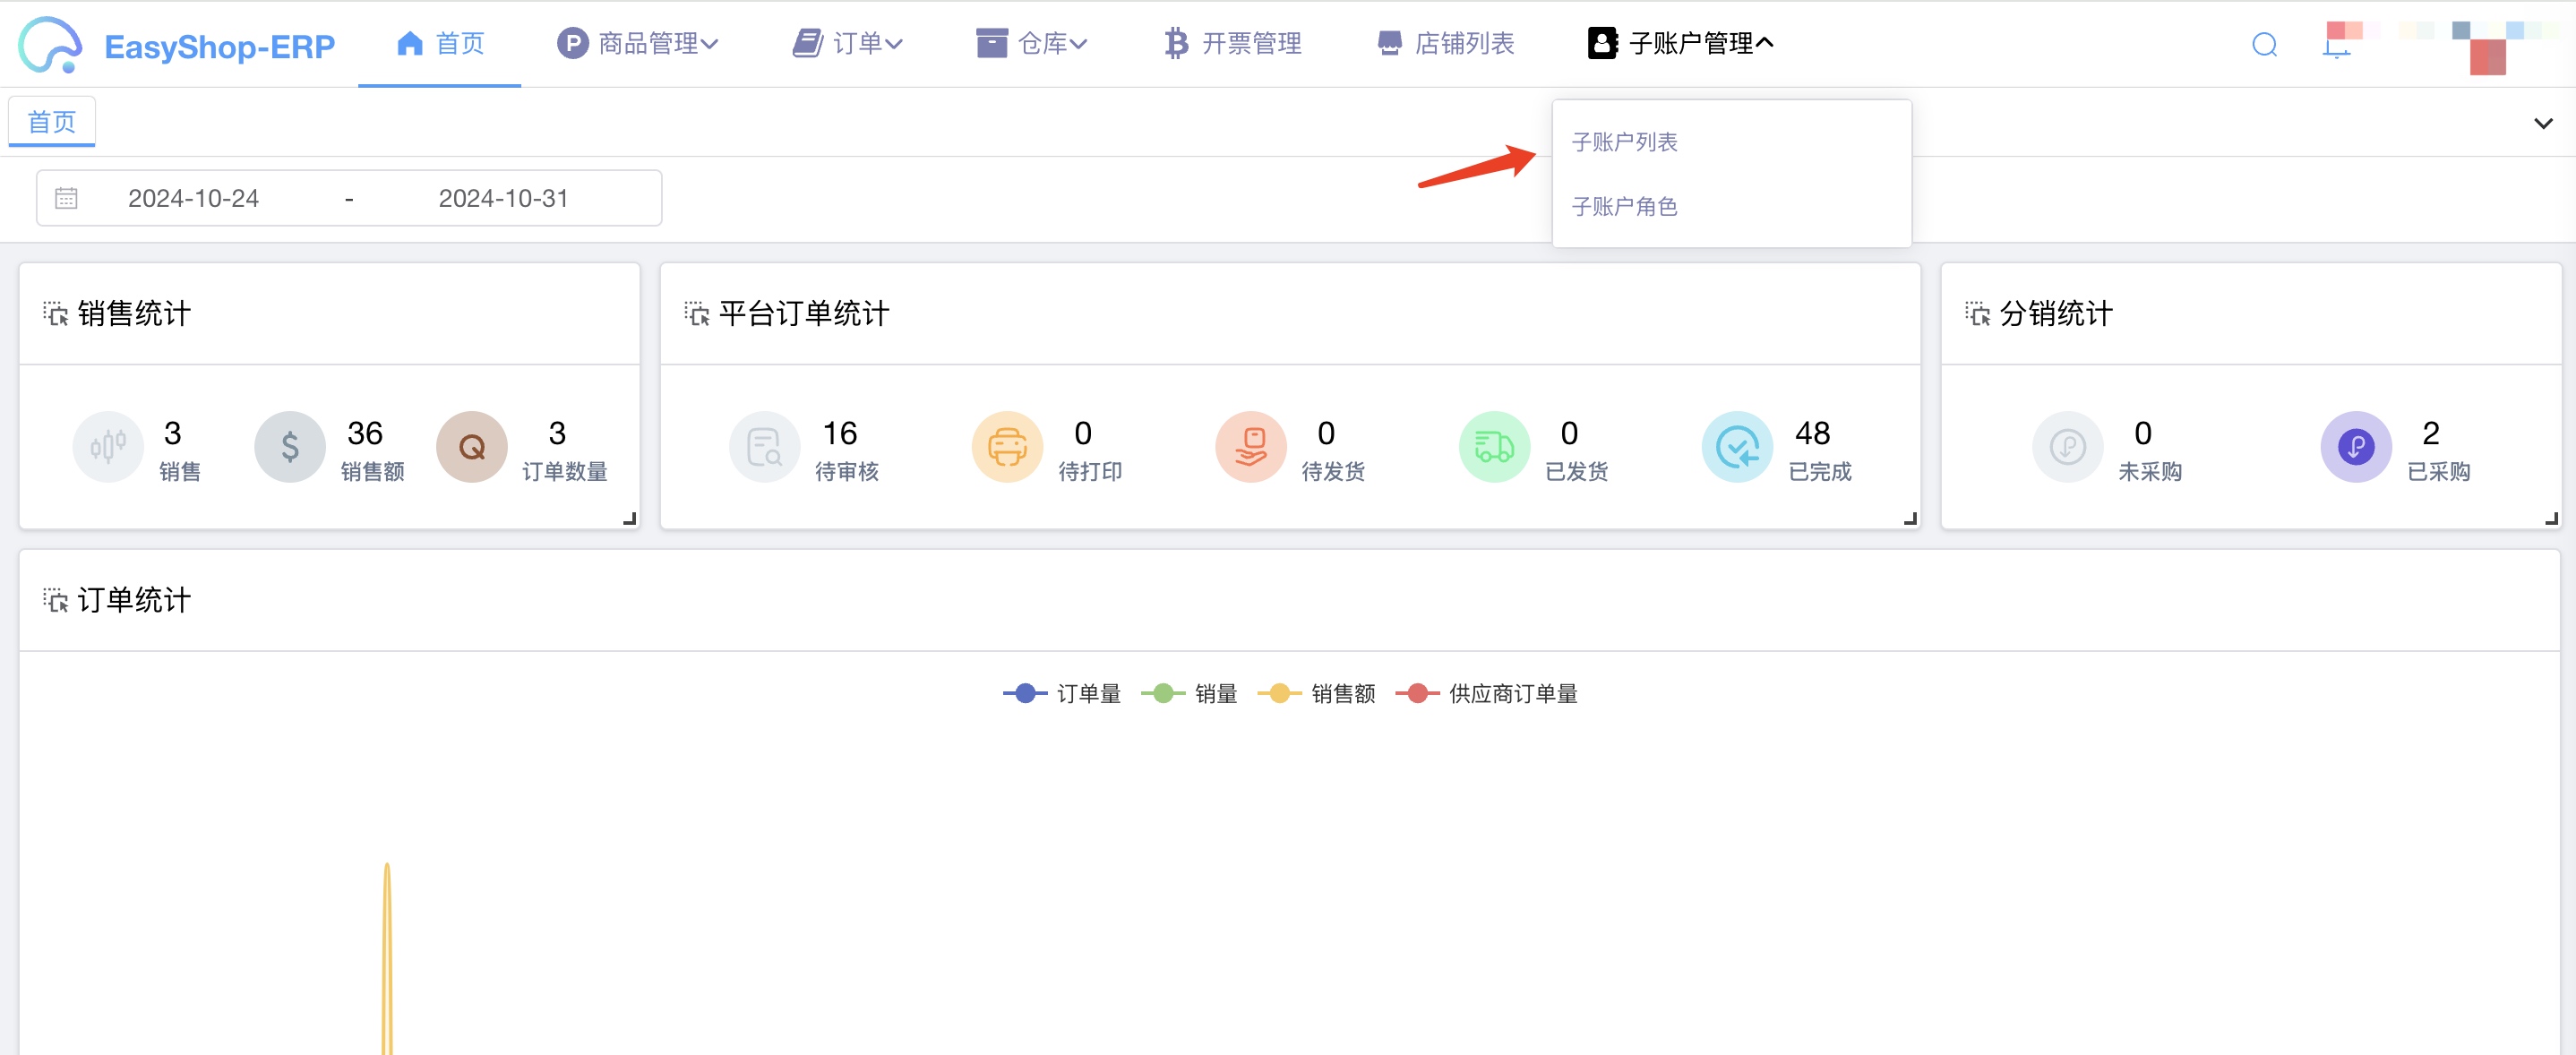Collapse the 子账户管理 menu

coord(1681,44)
